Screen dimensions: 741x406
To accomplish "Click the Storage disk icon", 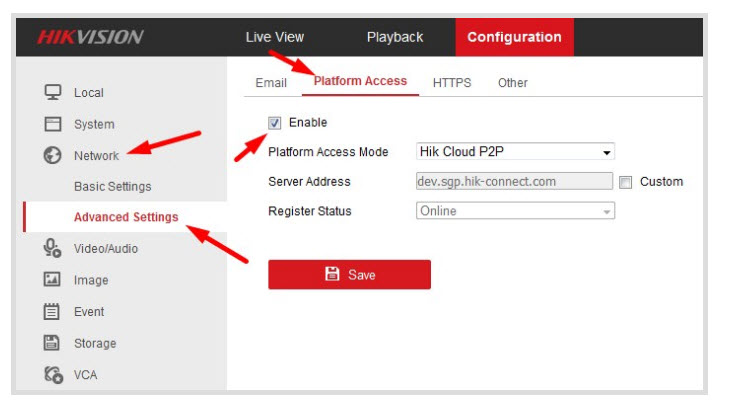I will click(x=53, y=343).
